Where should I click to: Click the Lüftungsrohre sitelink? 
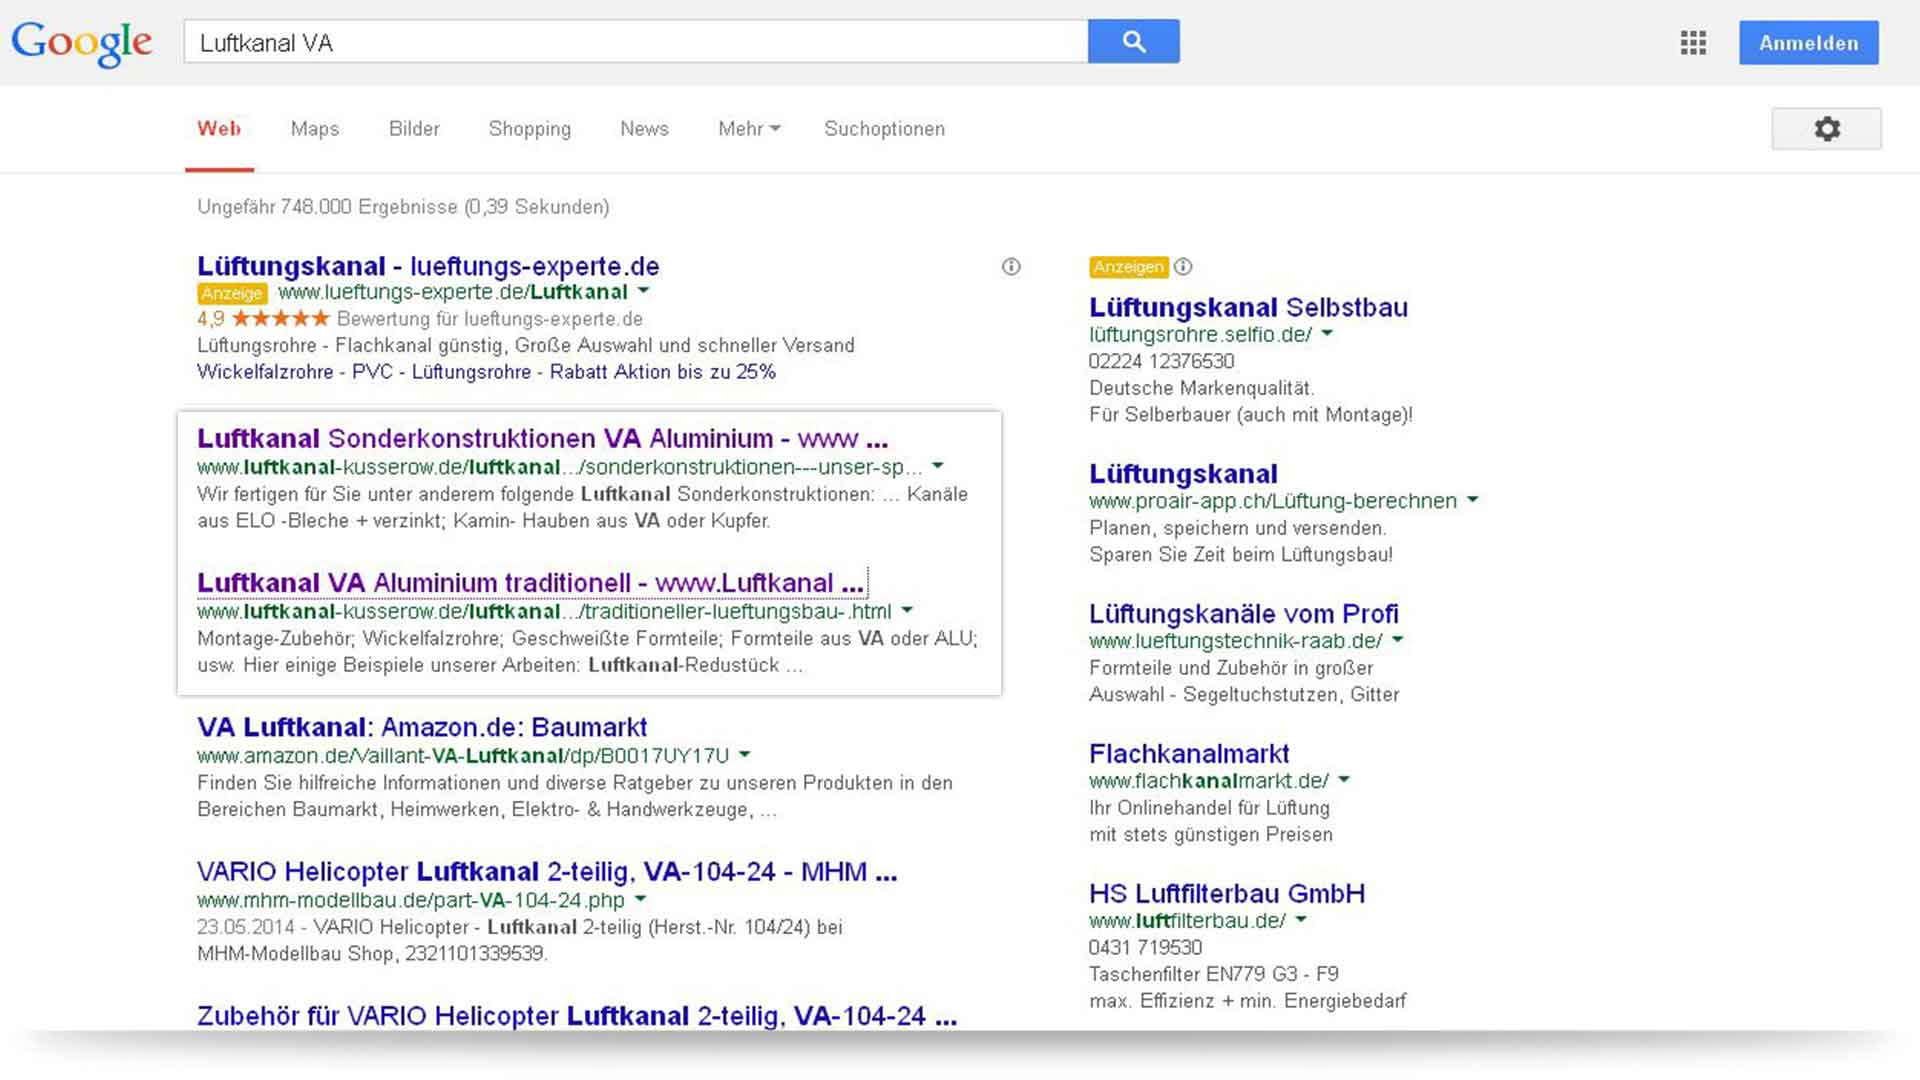click(x=471, y=372)
